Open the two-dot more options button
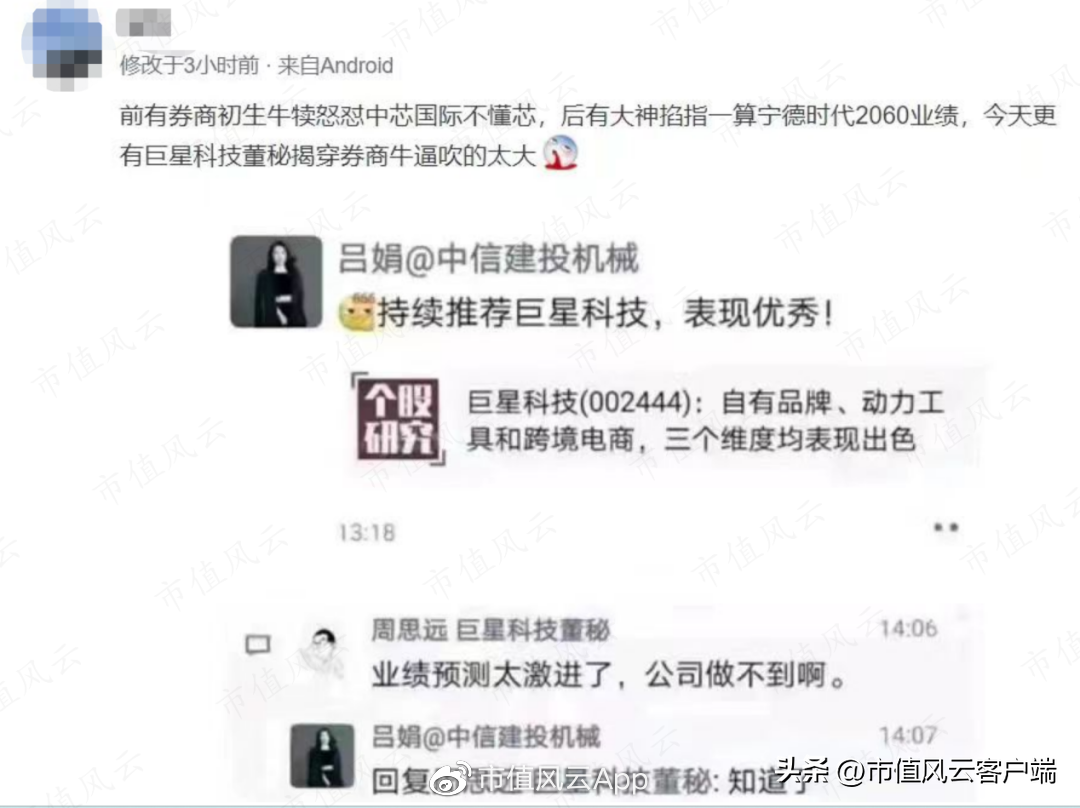Image resolution: width=1080 pixels, height=808 pixels. [x=946, y=528]
